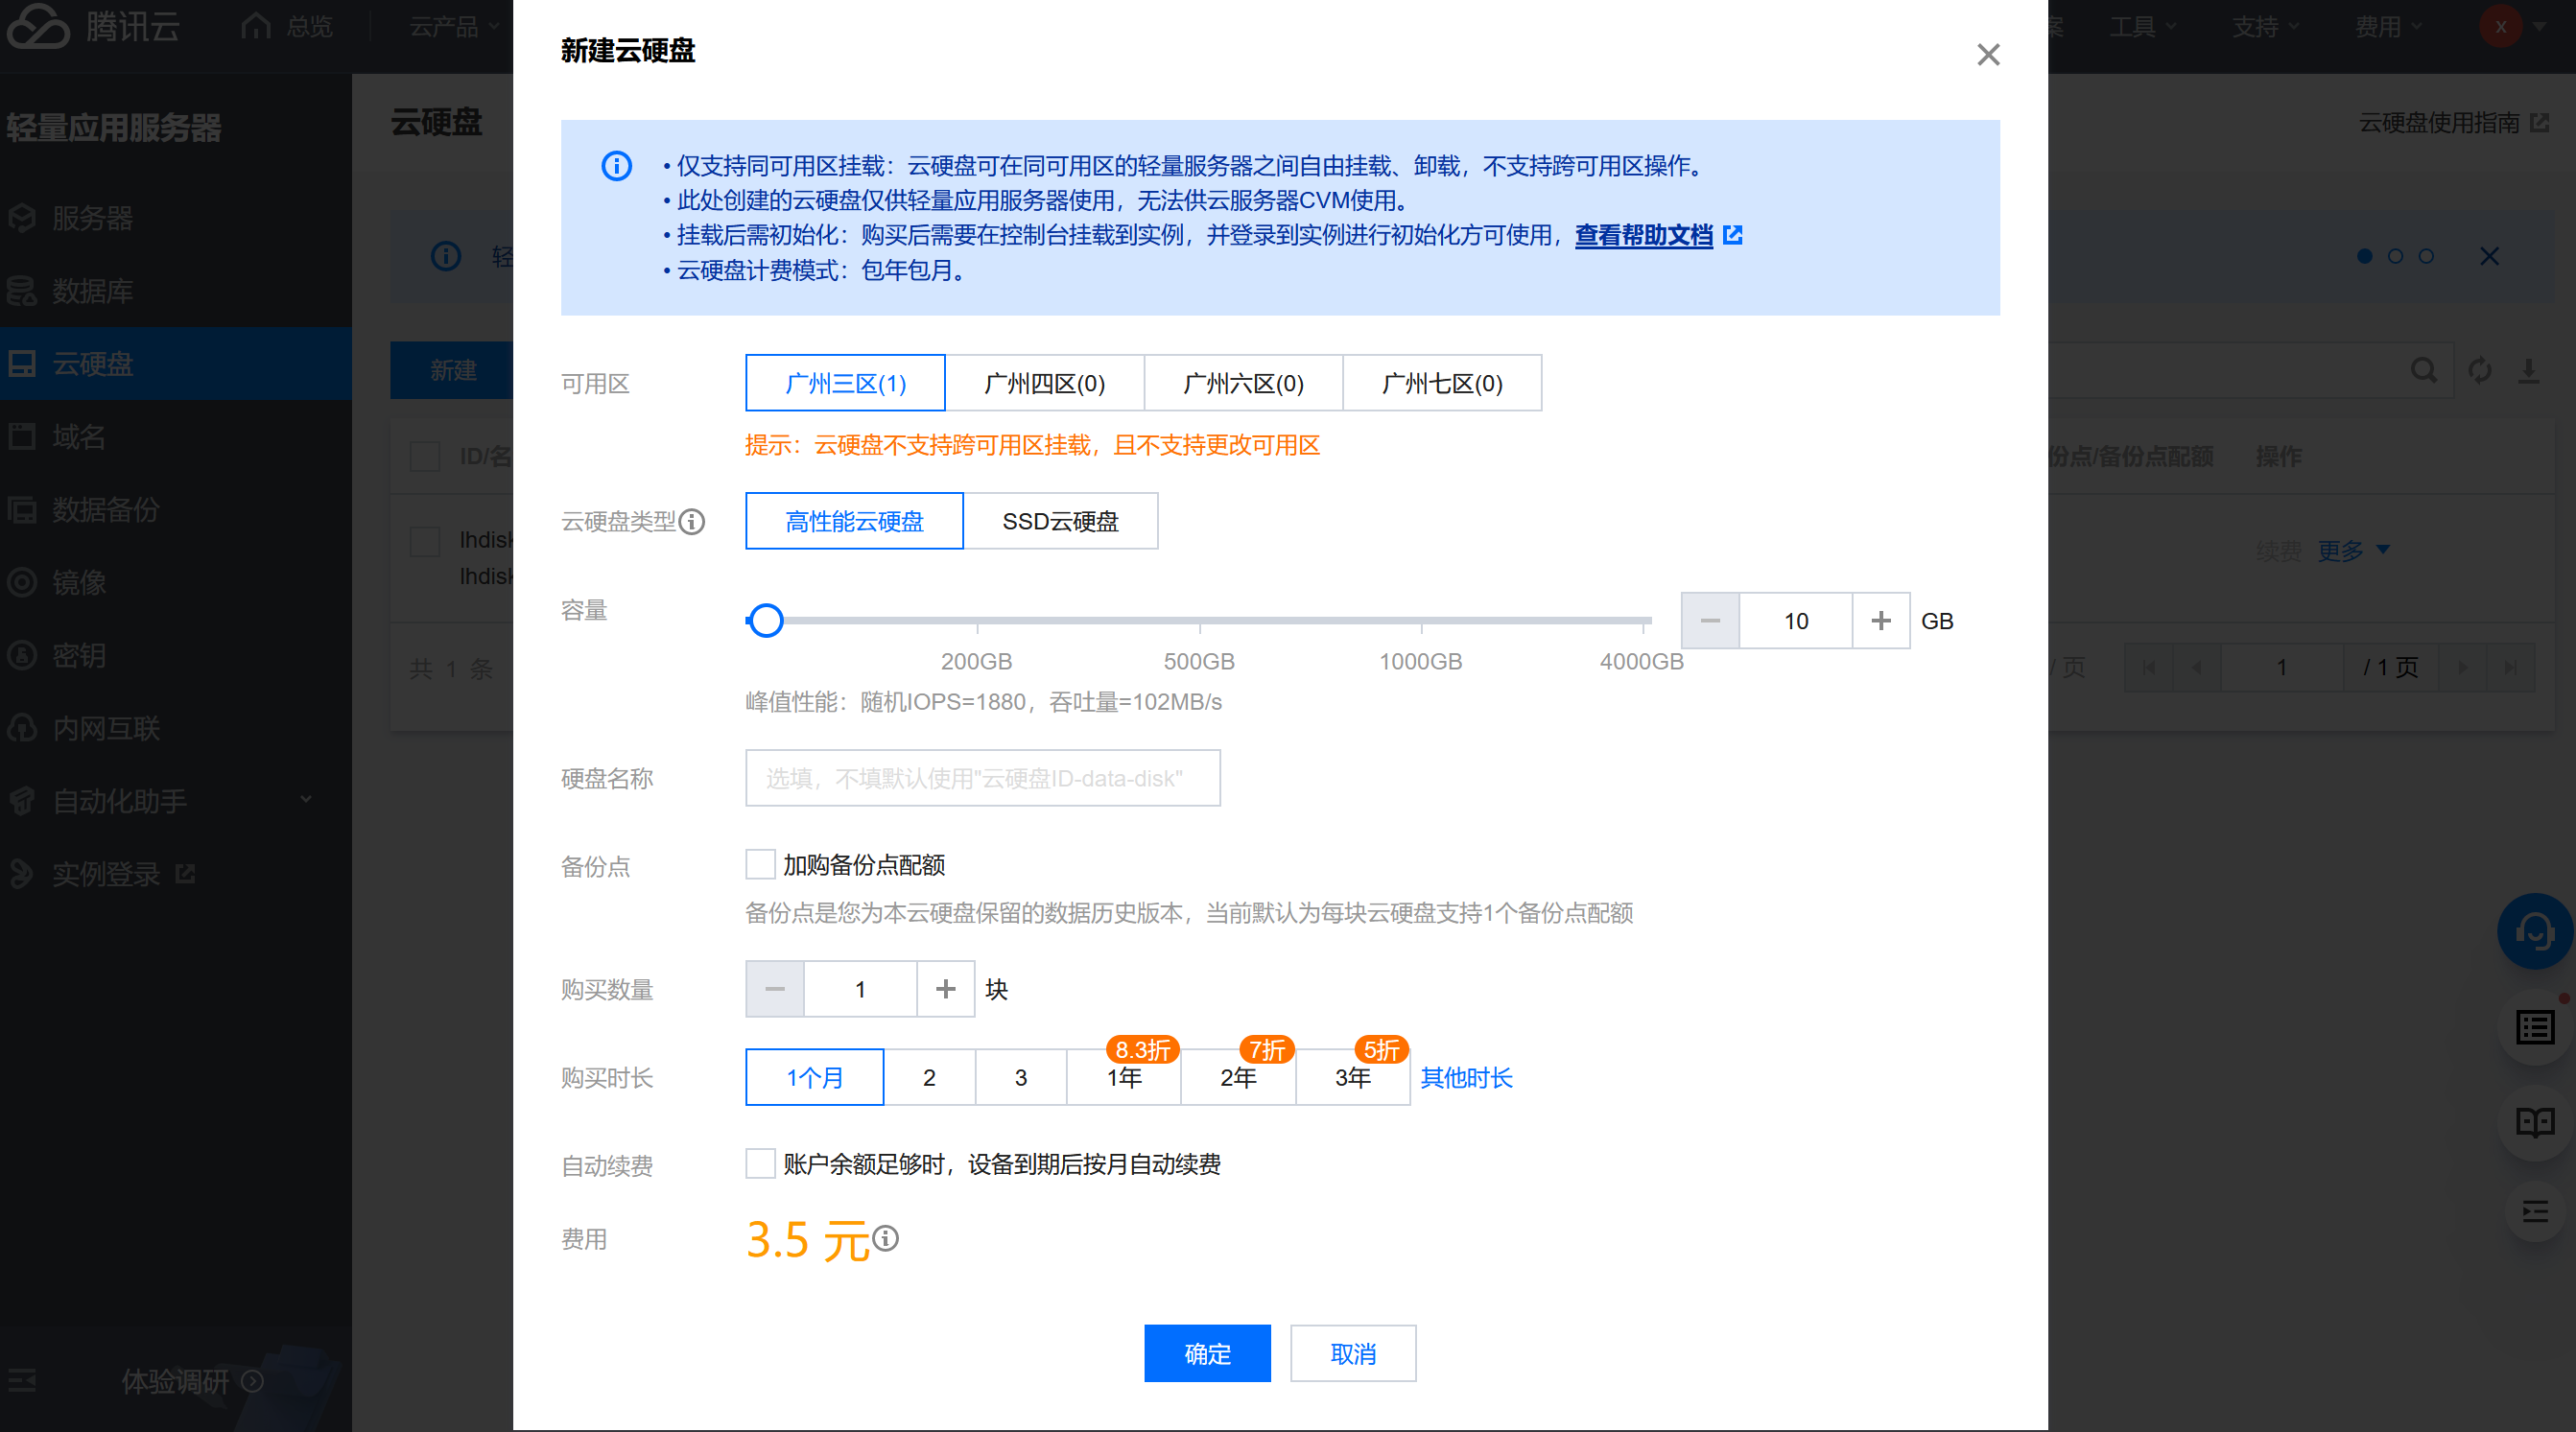Viewport: 2576px width, 1432px height.
Task: Expand 自动化助手 sidebar group
Action: tap(176, 801)
